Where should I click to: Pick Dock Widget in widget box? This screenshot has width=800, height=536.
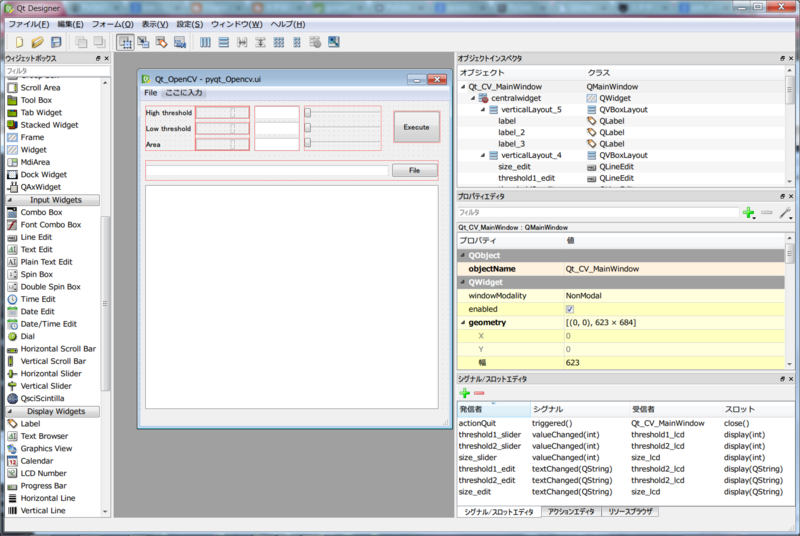[x=43, y=175]
